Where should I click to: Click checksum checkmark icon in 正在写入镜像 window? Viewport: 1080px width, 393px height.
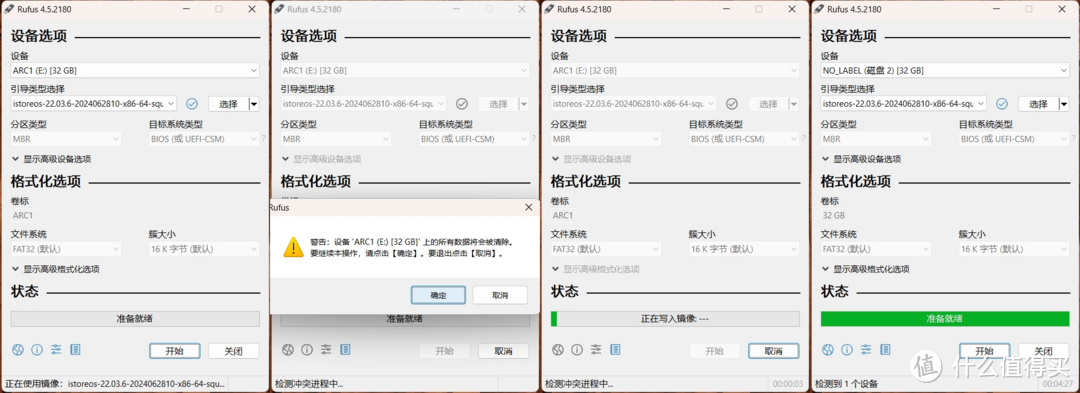pyautogui.click(x=732, y=103)
